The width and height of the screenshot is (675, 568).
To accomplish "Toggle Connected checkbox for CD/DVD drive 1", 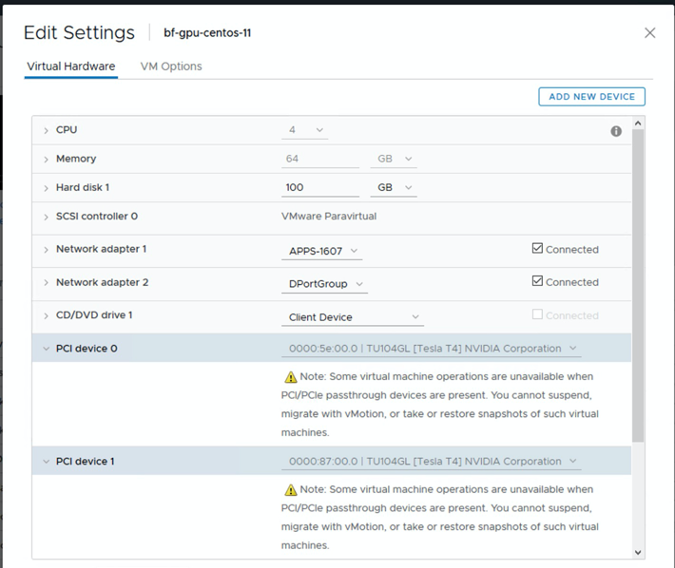I will 538,315.
